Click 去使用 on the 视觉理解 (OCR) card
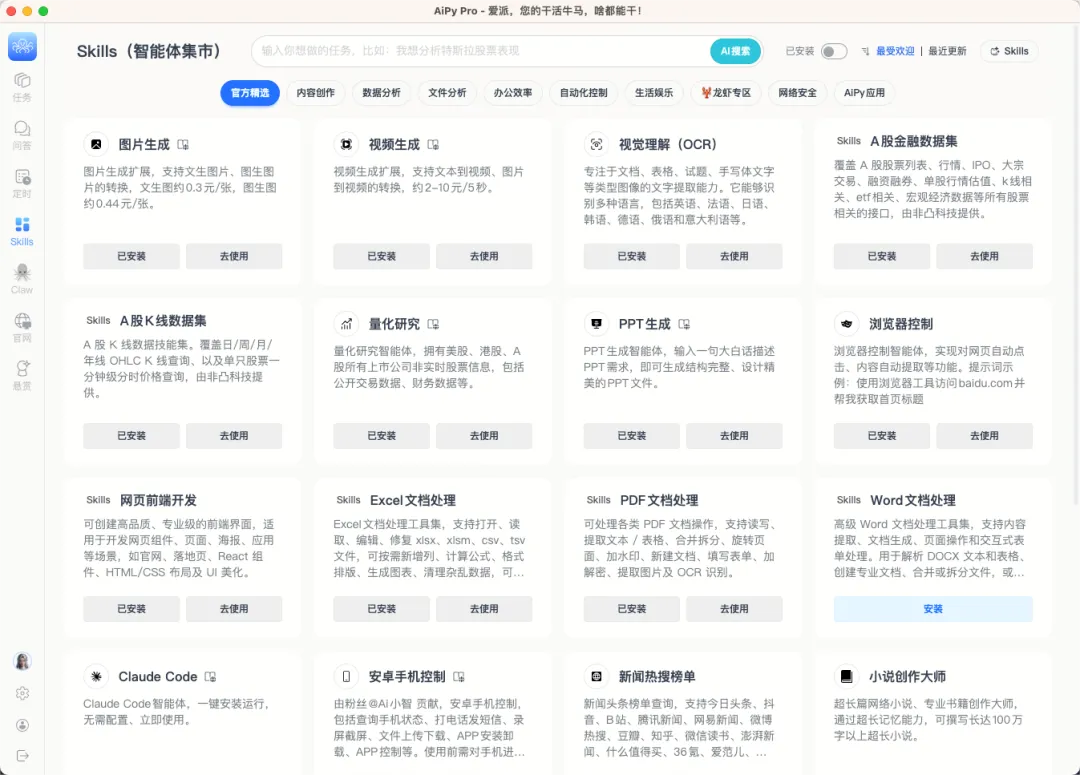 tap(734, 256)
